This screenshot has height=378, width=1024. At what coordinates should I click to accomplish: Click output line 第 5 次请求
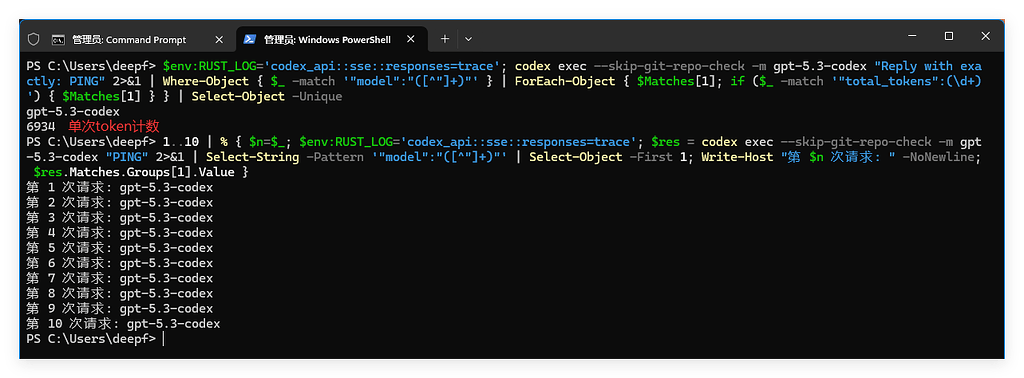coord(120,248)
